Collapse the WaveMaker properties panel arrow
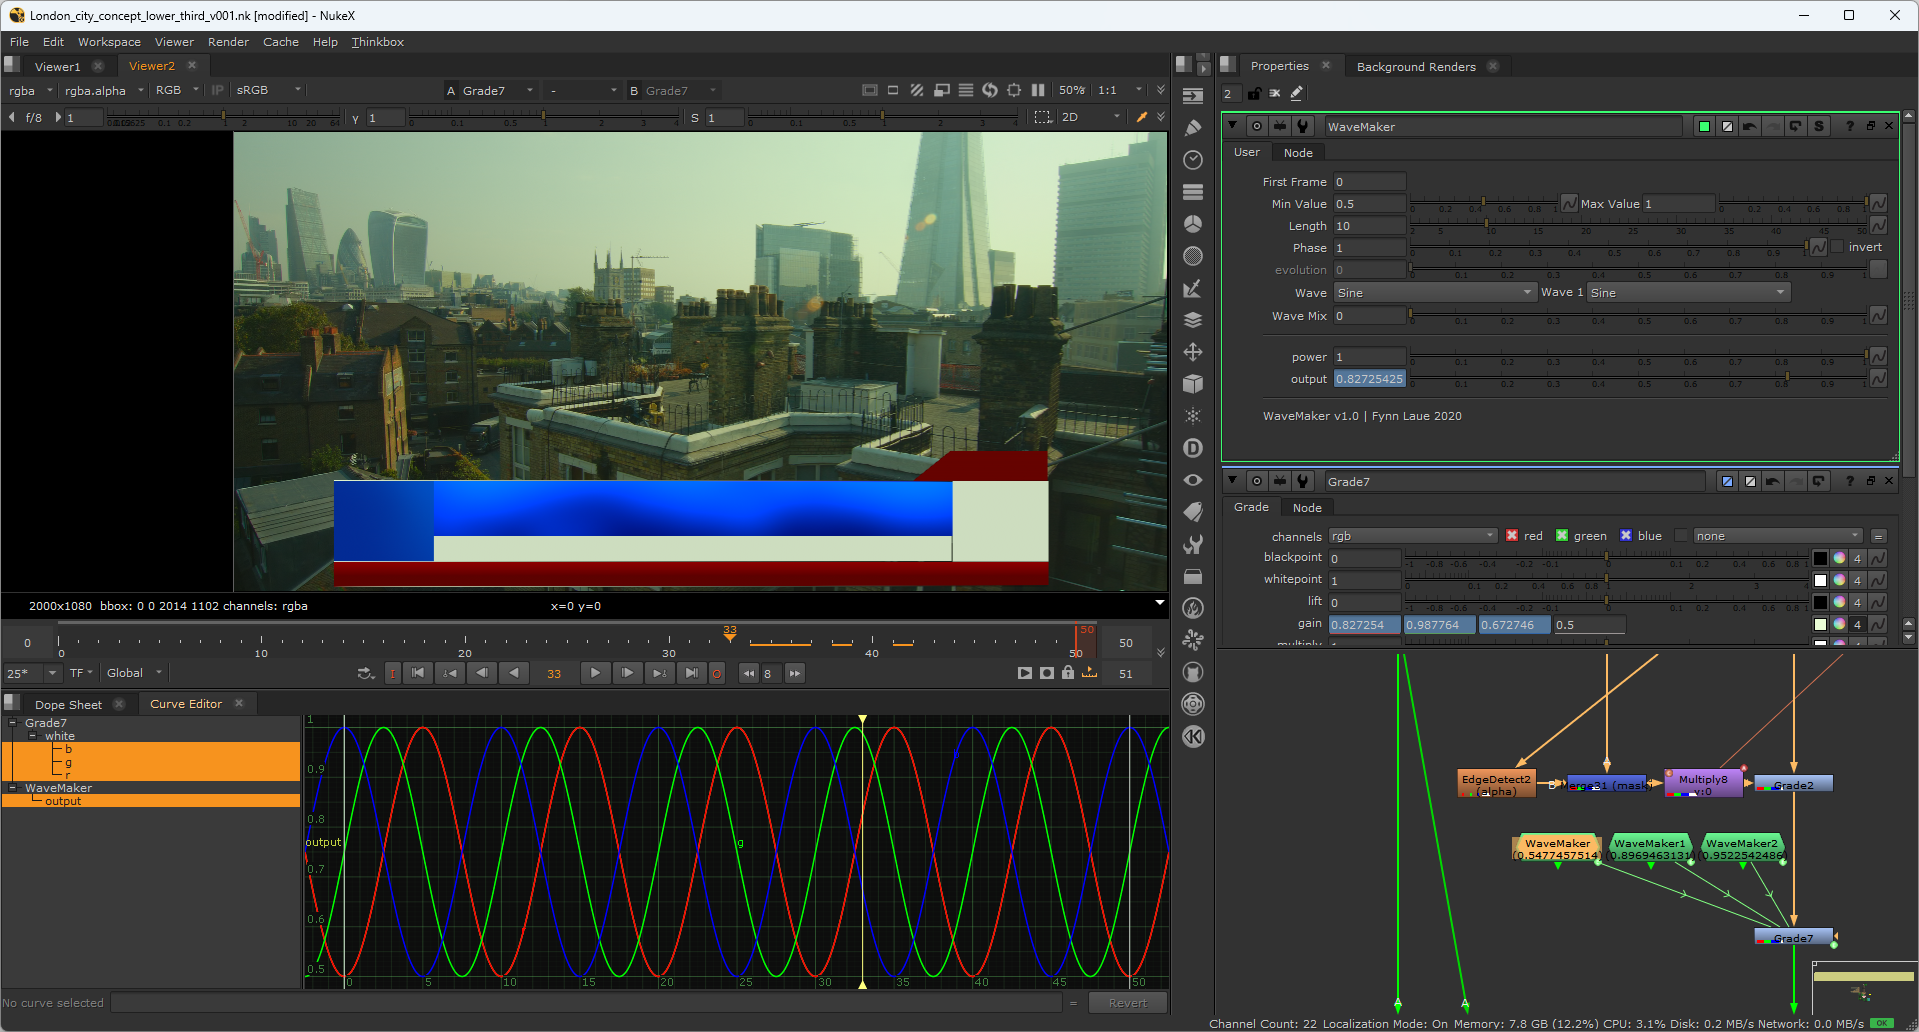The height and width of the screenshot is (1032, 1919). coord(1233,126)
